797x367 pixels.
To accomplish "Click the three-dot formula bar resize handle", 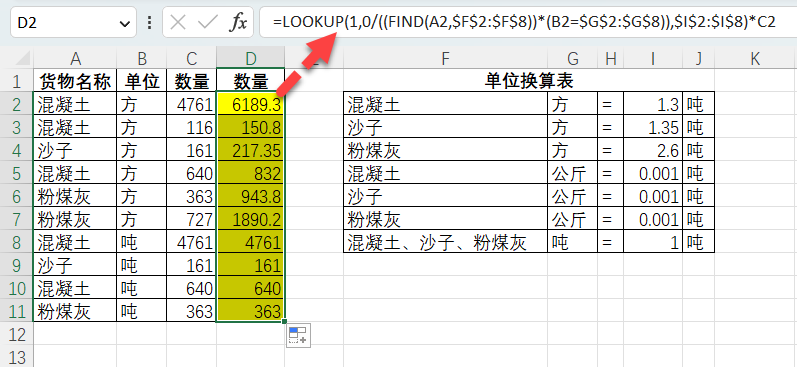I will pos(149,22).
